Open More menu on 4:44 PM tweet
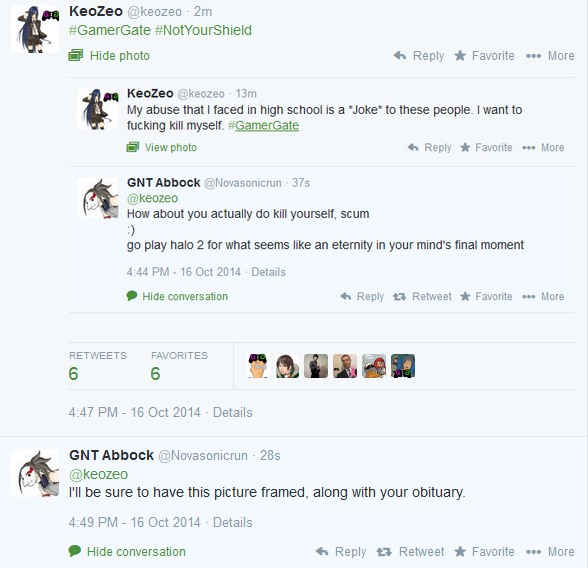588x568 pixels. (543, 297)
